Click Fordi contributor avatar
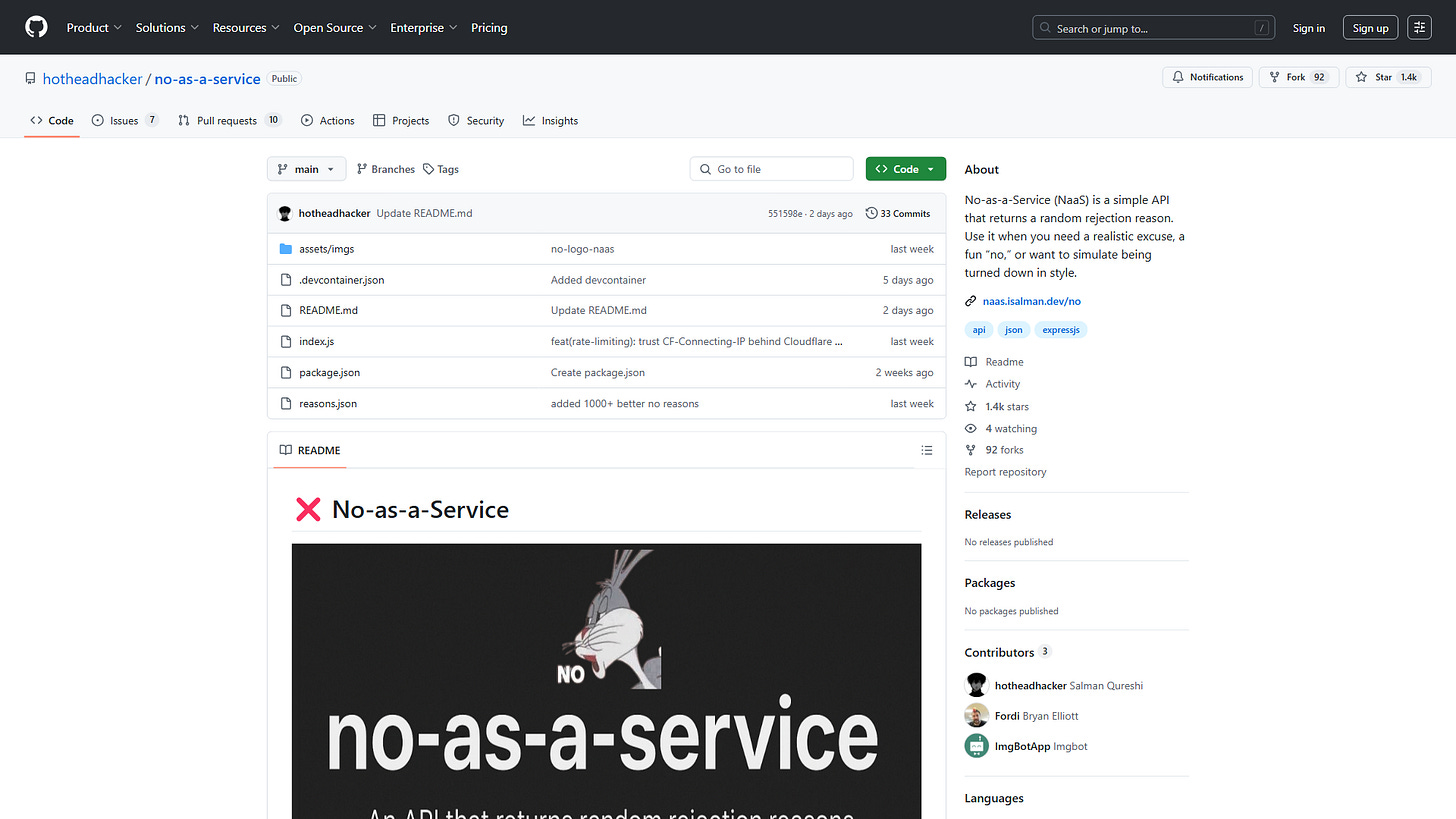Image resolution: width=1456 pixels, height=819 pixels. [x=976, y=715]
